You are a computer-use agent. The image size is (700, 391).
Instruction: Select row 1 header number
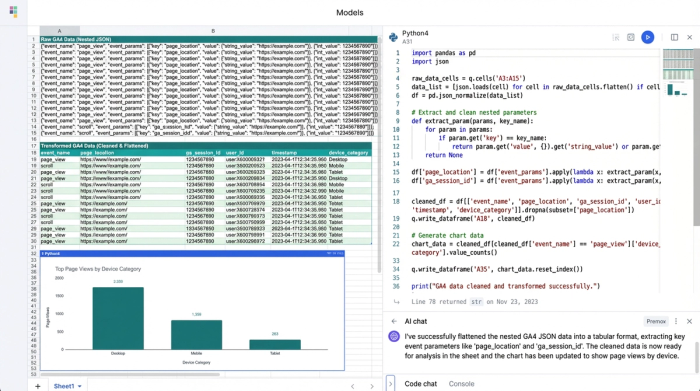tap(33, 39)
